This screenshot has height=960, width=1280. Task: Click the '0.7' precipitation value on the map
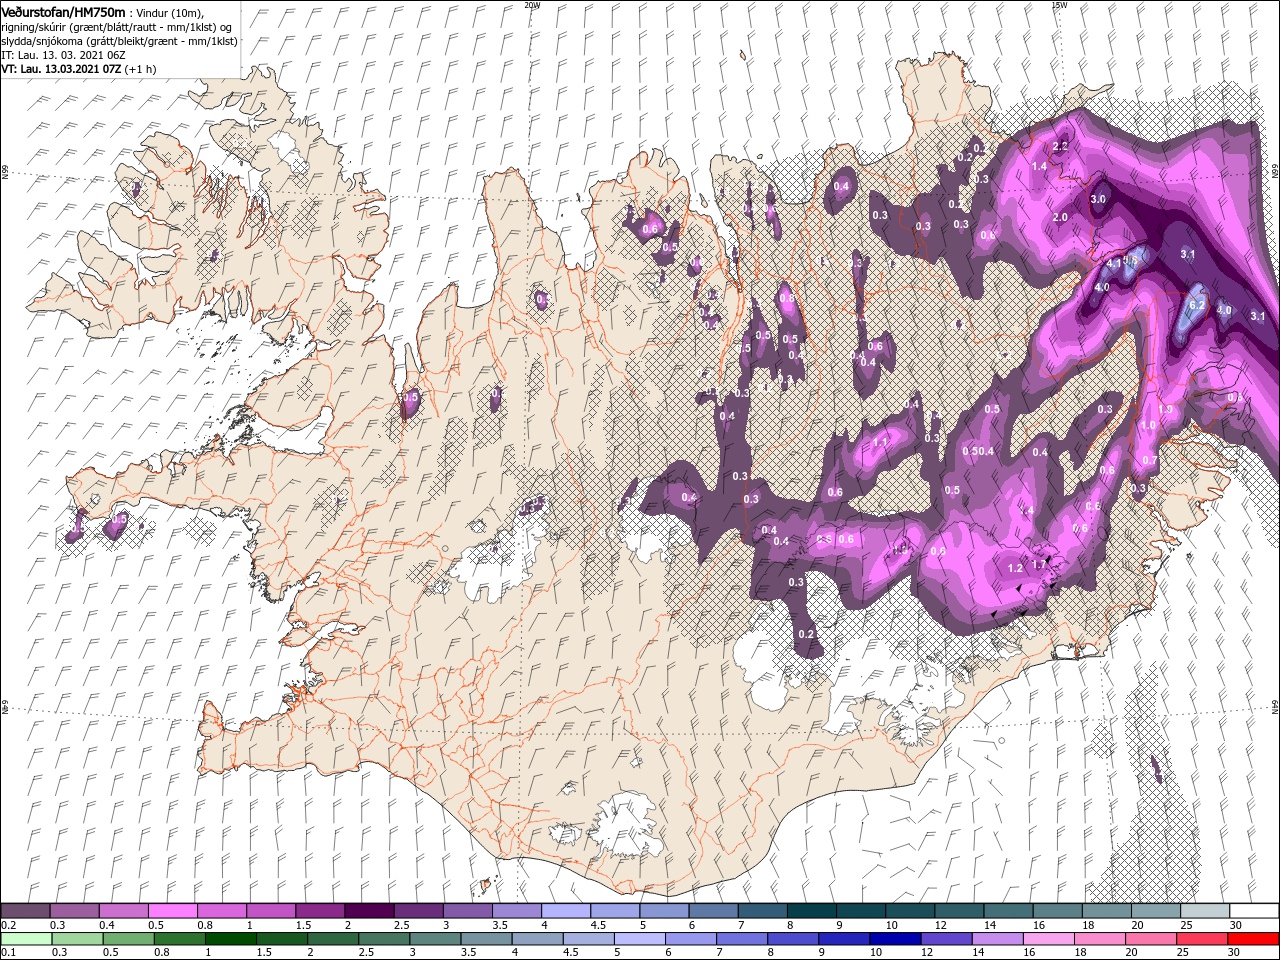[x=1149, y=460]
